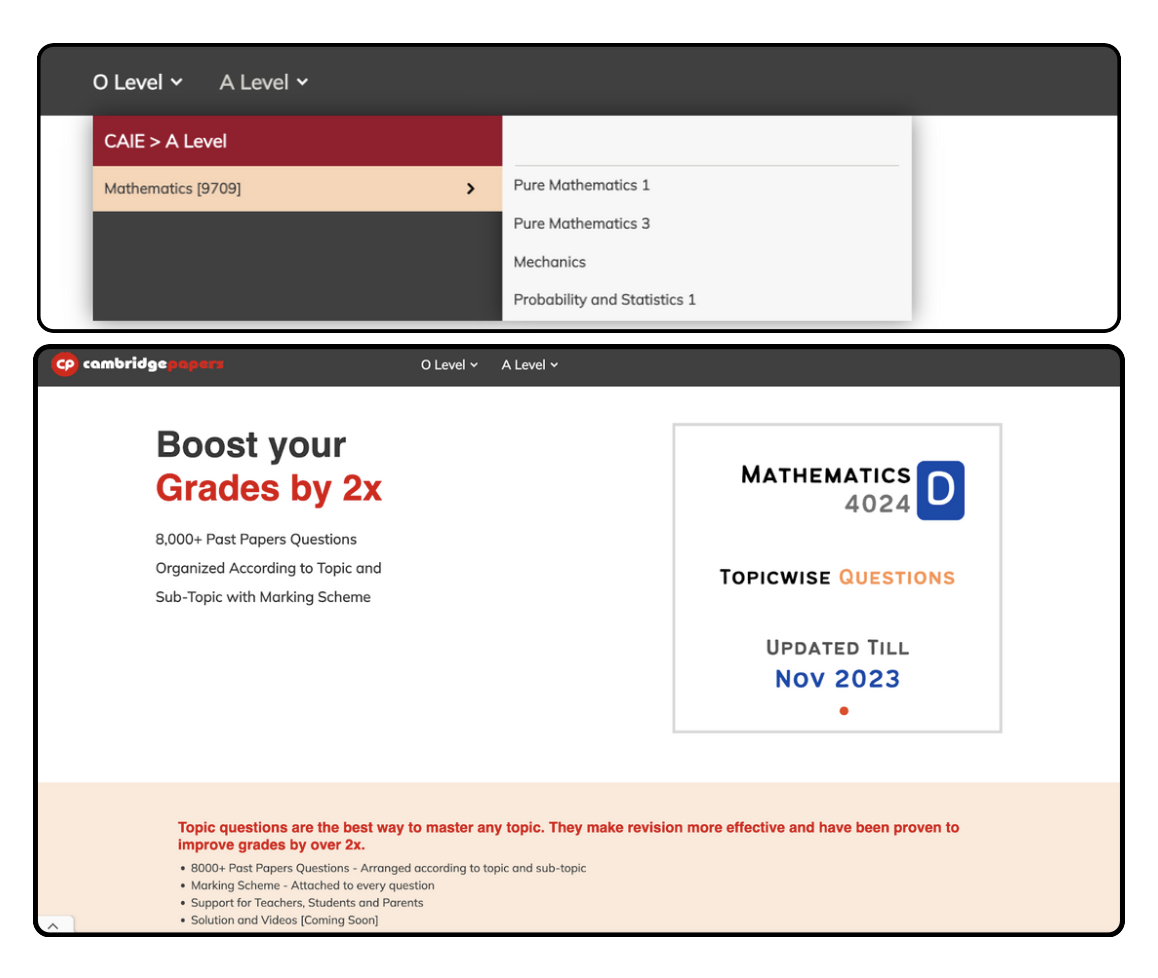The width and height of the screenshot is (1158, 978).
Task: Click the CAIE > A Level header
Action: coord(166,141)
